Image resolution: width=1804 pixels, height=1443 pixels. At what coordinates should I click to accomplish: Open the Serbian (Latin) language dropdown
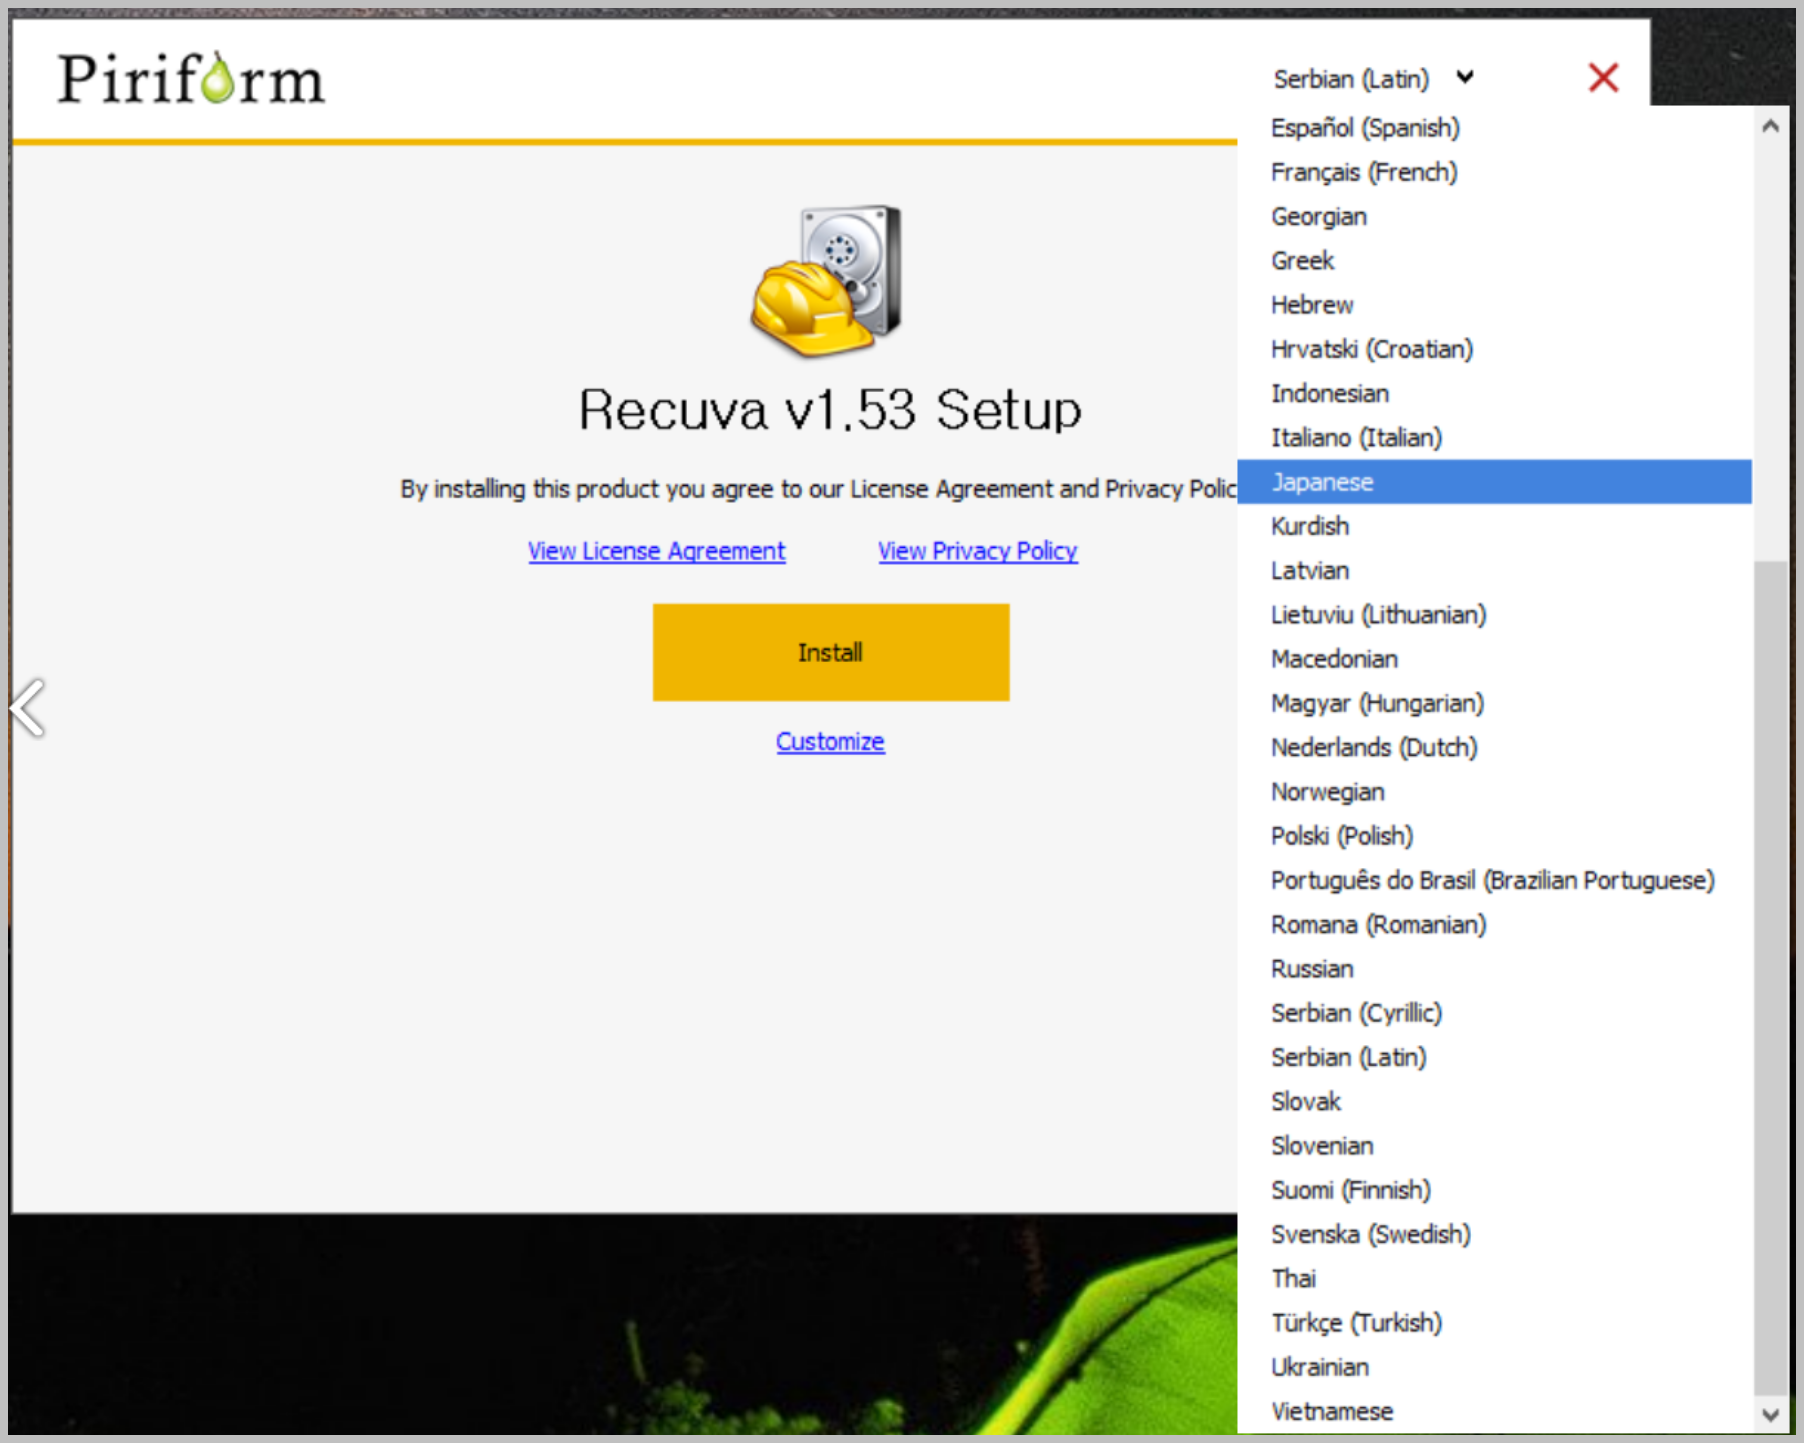coord(1373,78)
